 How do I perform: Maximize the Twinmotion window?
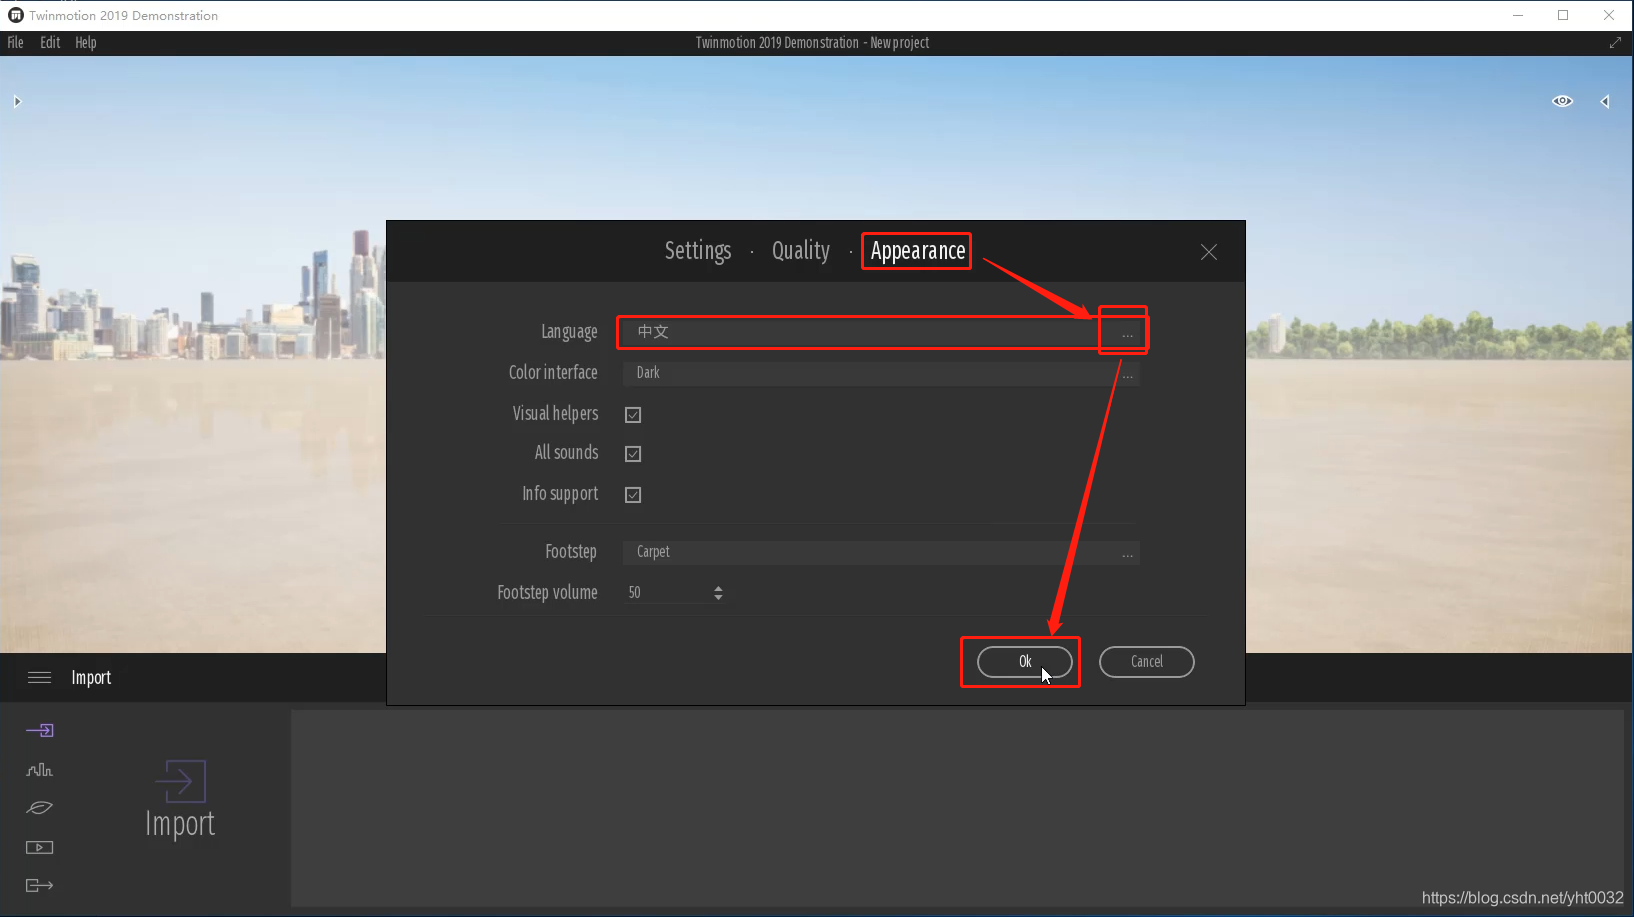1563,15
